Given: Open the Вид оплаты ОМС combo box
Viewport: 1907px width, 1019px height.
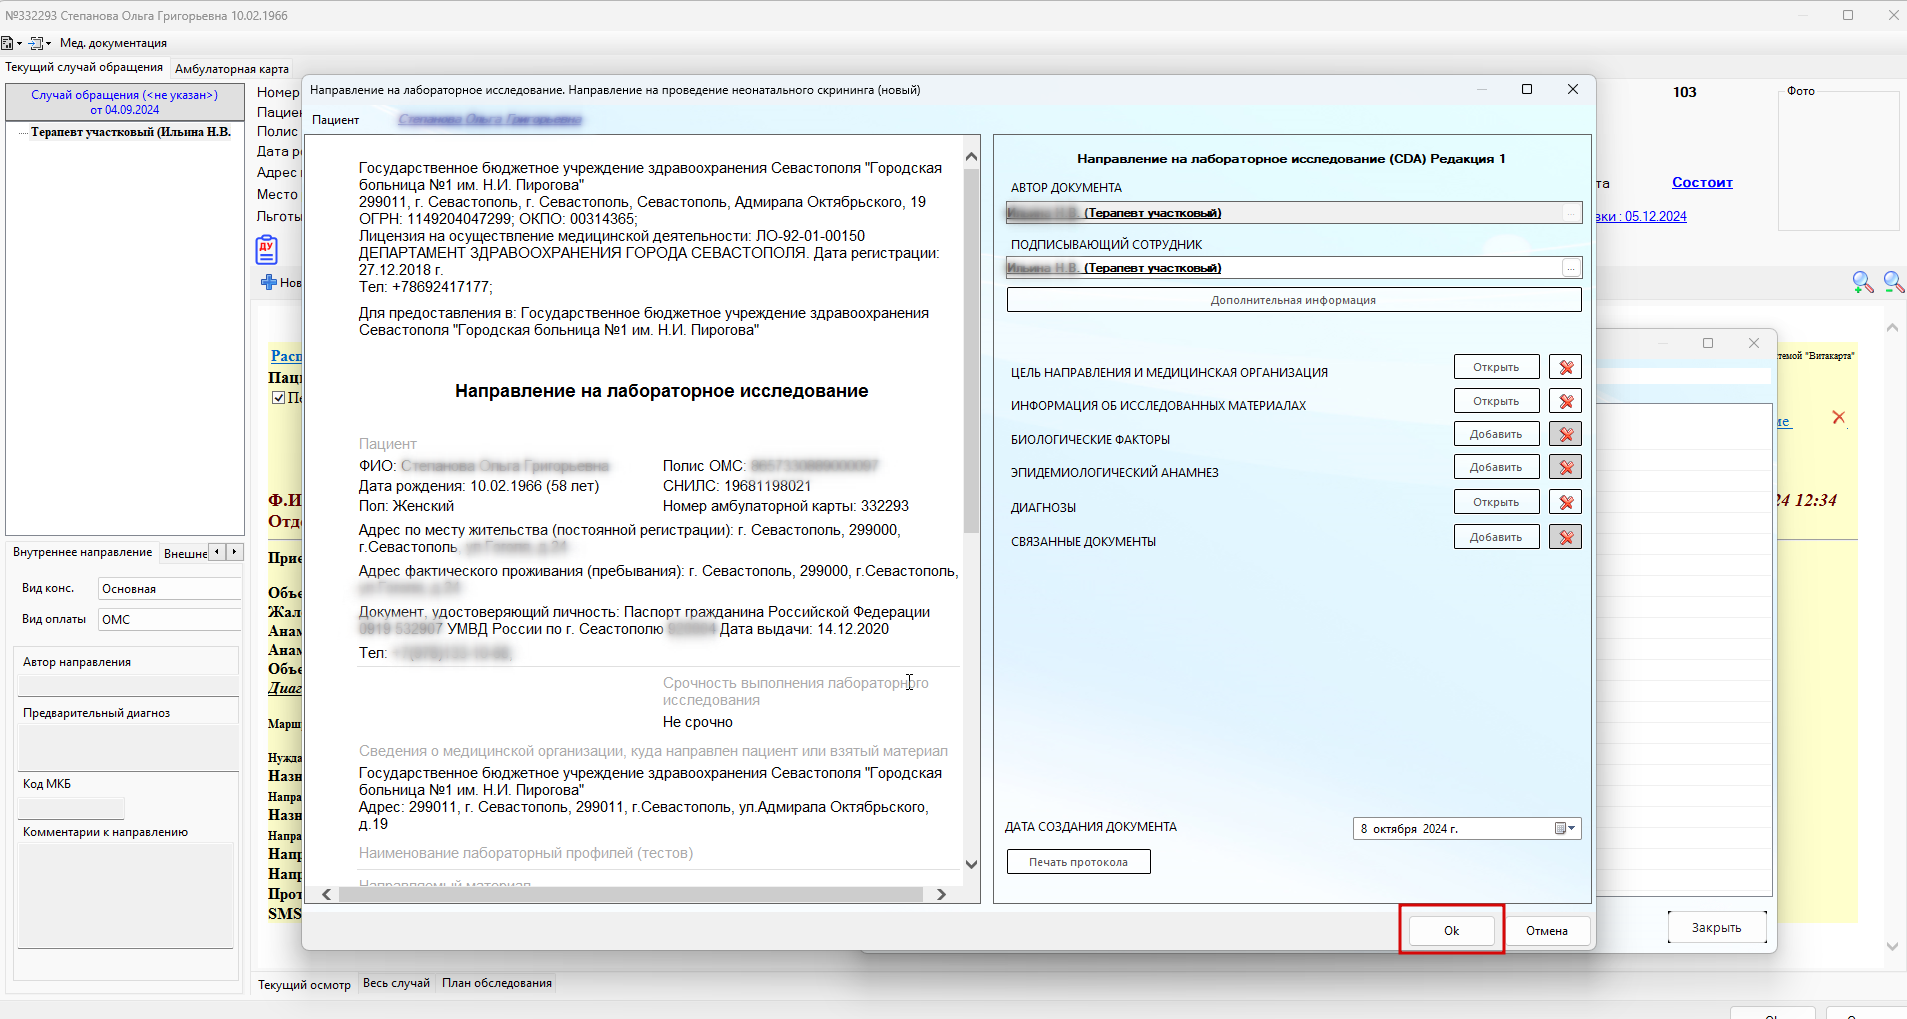Looking at the screenshot, I should [x=170, y=620].
